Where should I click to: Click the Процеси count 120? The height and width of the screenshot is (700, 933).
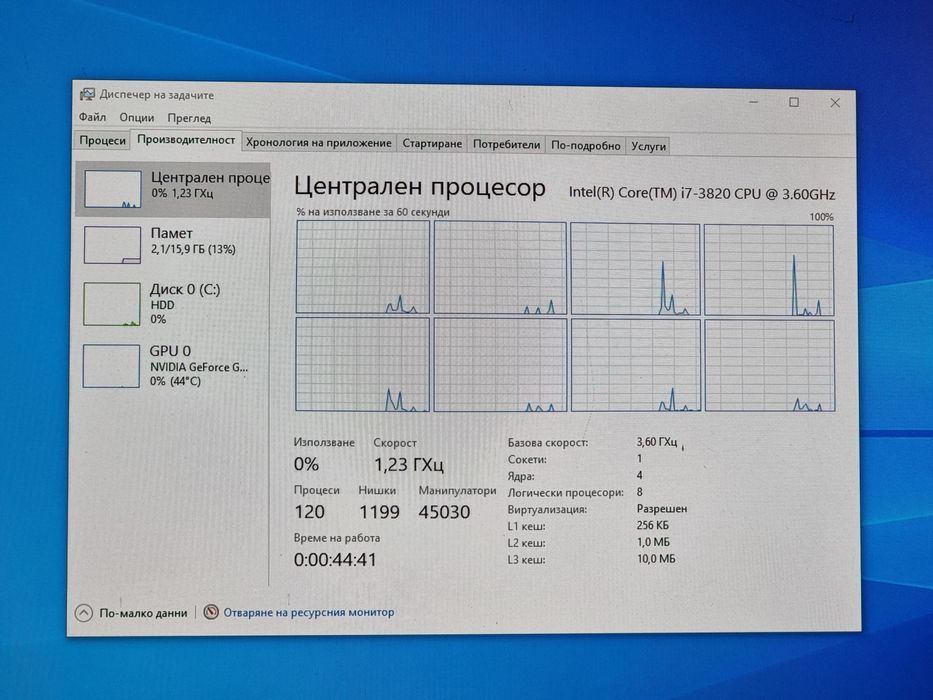309,512
